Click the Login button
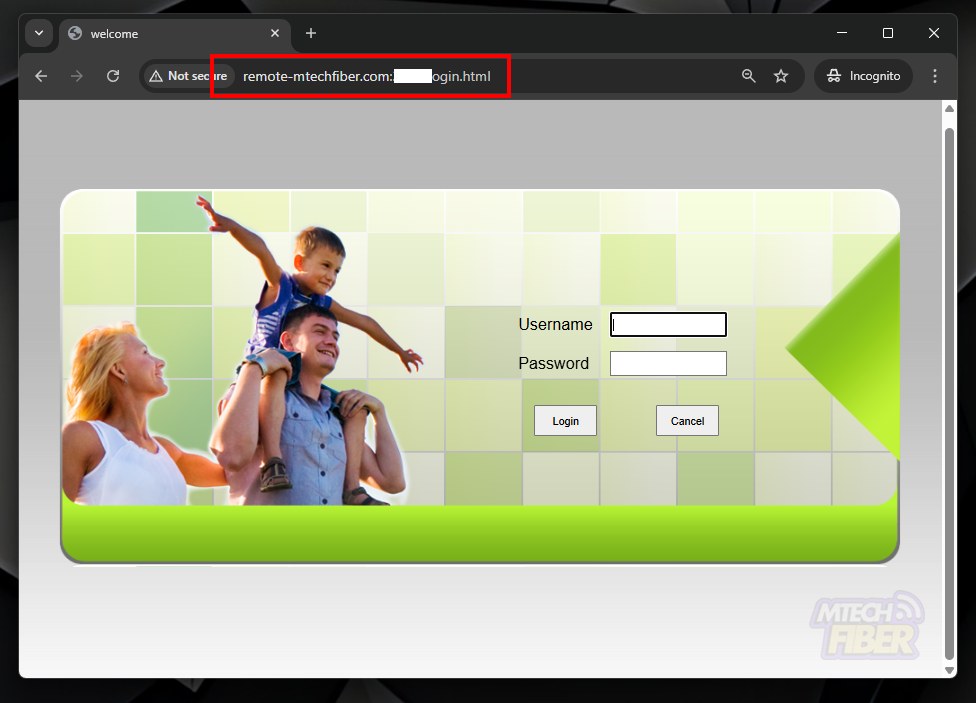Viewport: 976px width, 703px height. pyautogui.click(x=565, y=421)
